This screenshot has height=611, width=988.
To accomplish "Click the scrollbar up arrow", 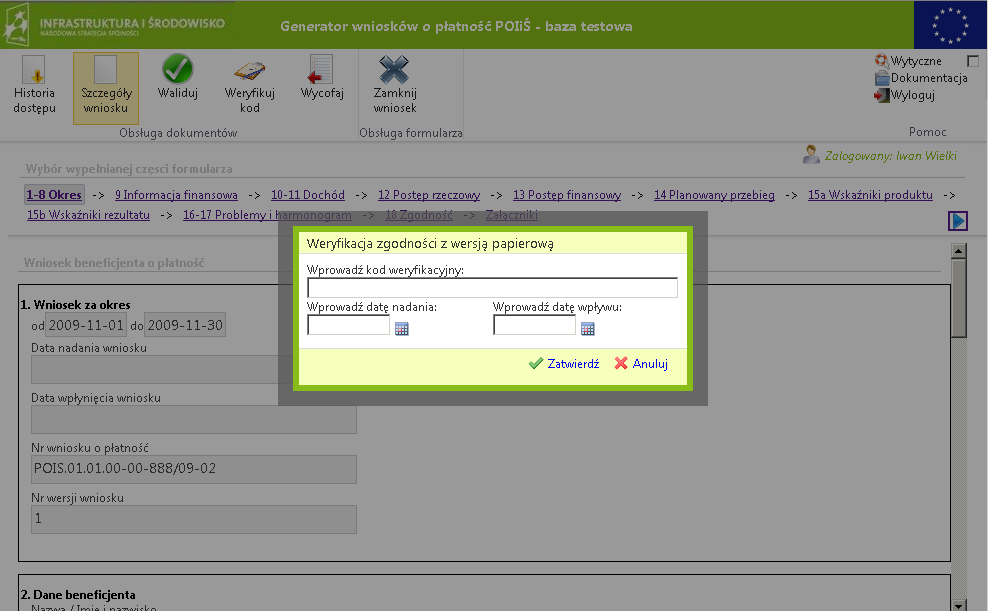I will 958,251.
